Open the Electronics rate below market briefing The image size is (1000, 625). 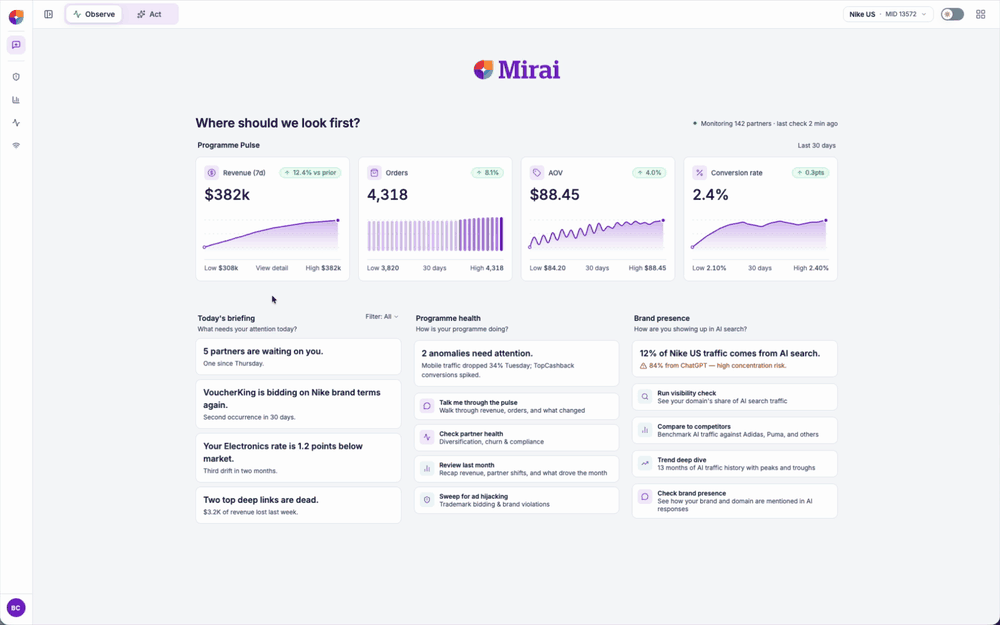point(298,458)
